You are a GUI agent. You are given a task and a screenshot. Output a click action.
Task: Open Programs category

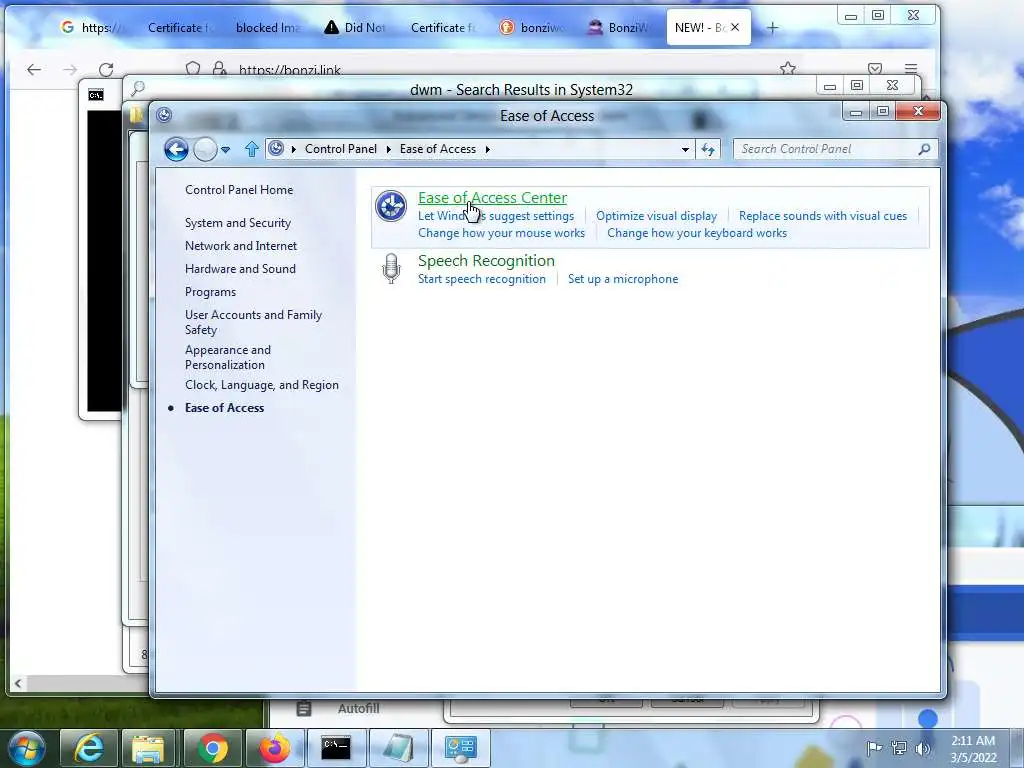click(210, 292)
